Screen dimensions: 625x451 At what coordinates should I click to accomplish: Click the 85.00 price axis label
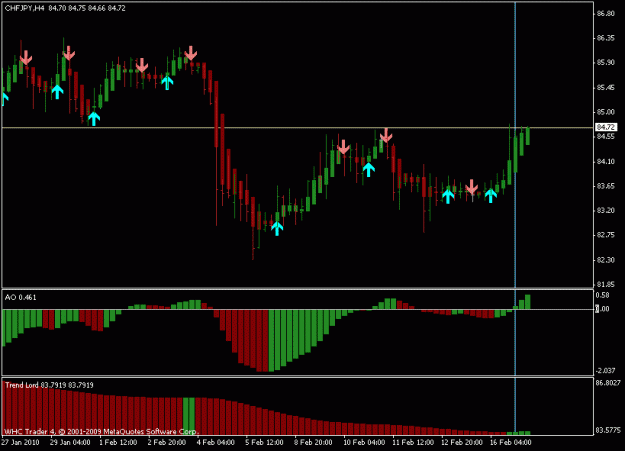(606, 112)
